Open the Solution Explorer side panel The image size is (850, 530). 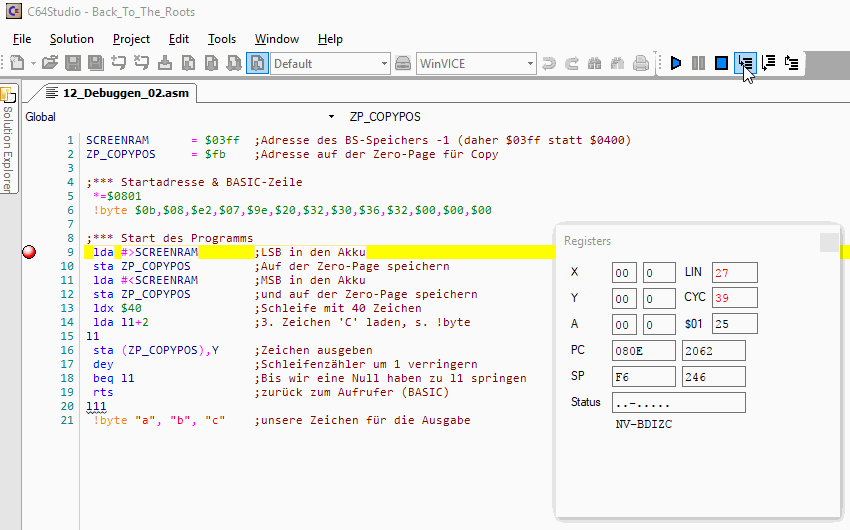point(8,140)
